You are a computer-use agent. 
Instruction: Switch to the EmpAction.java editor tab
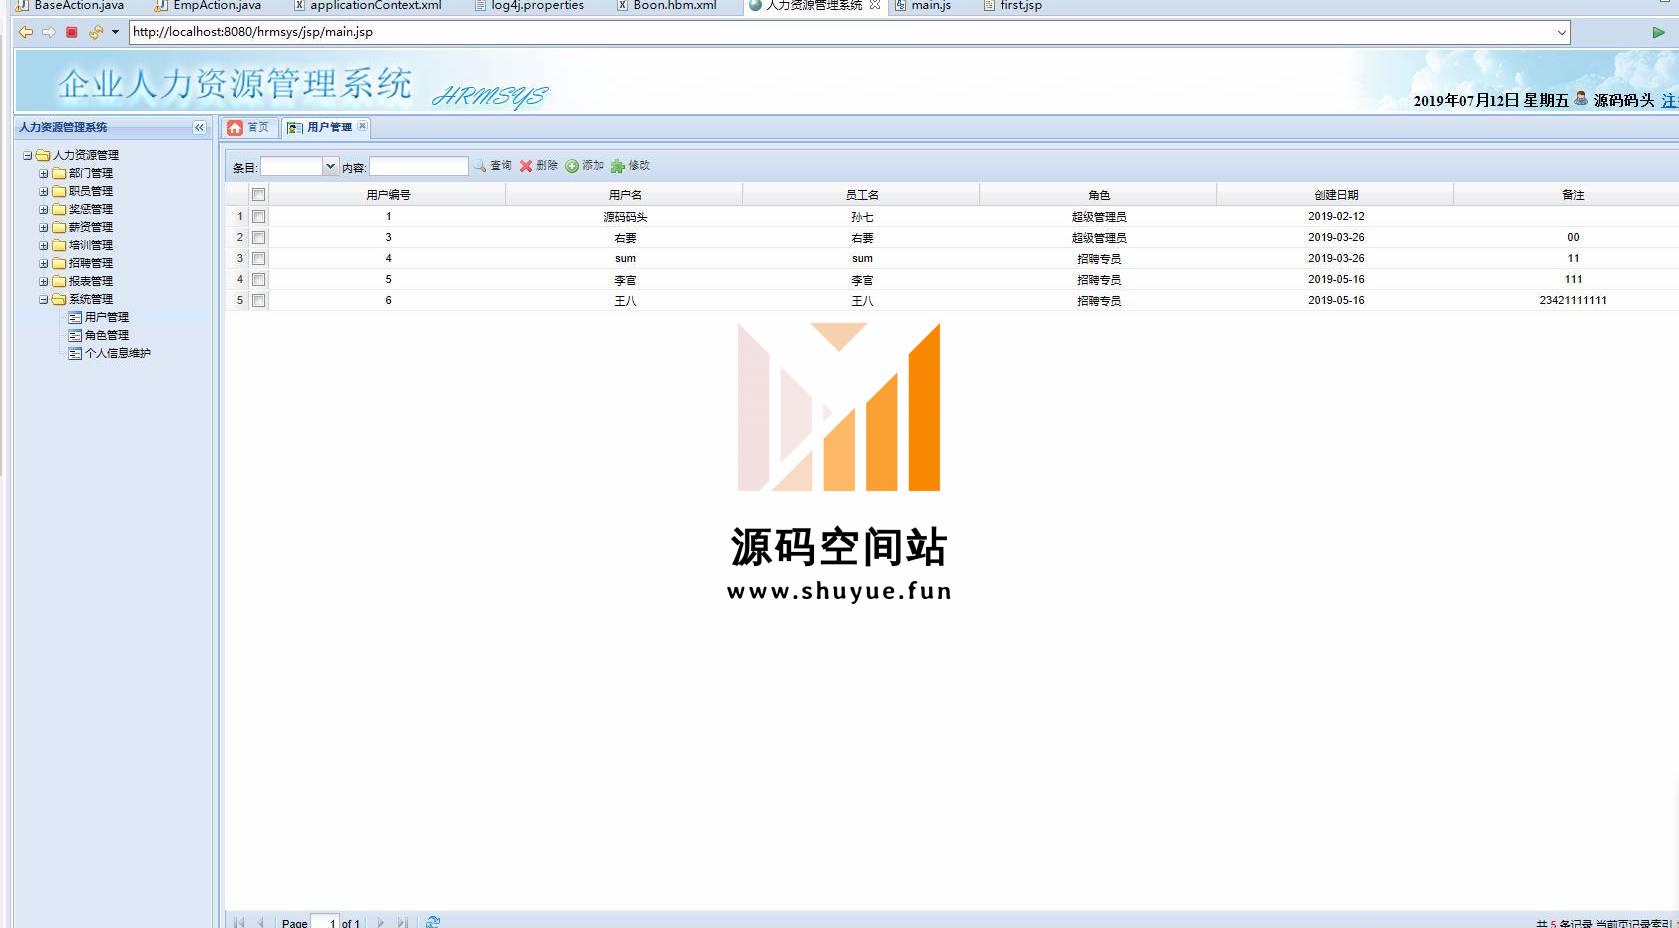(208, 6)
